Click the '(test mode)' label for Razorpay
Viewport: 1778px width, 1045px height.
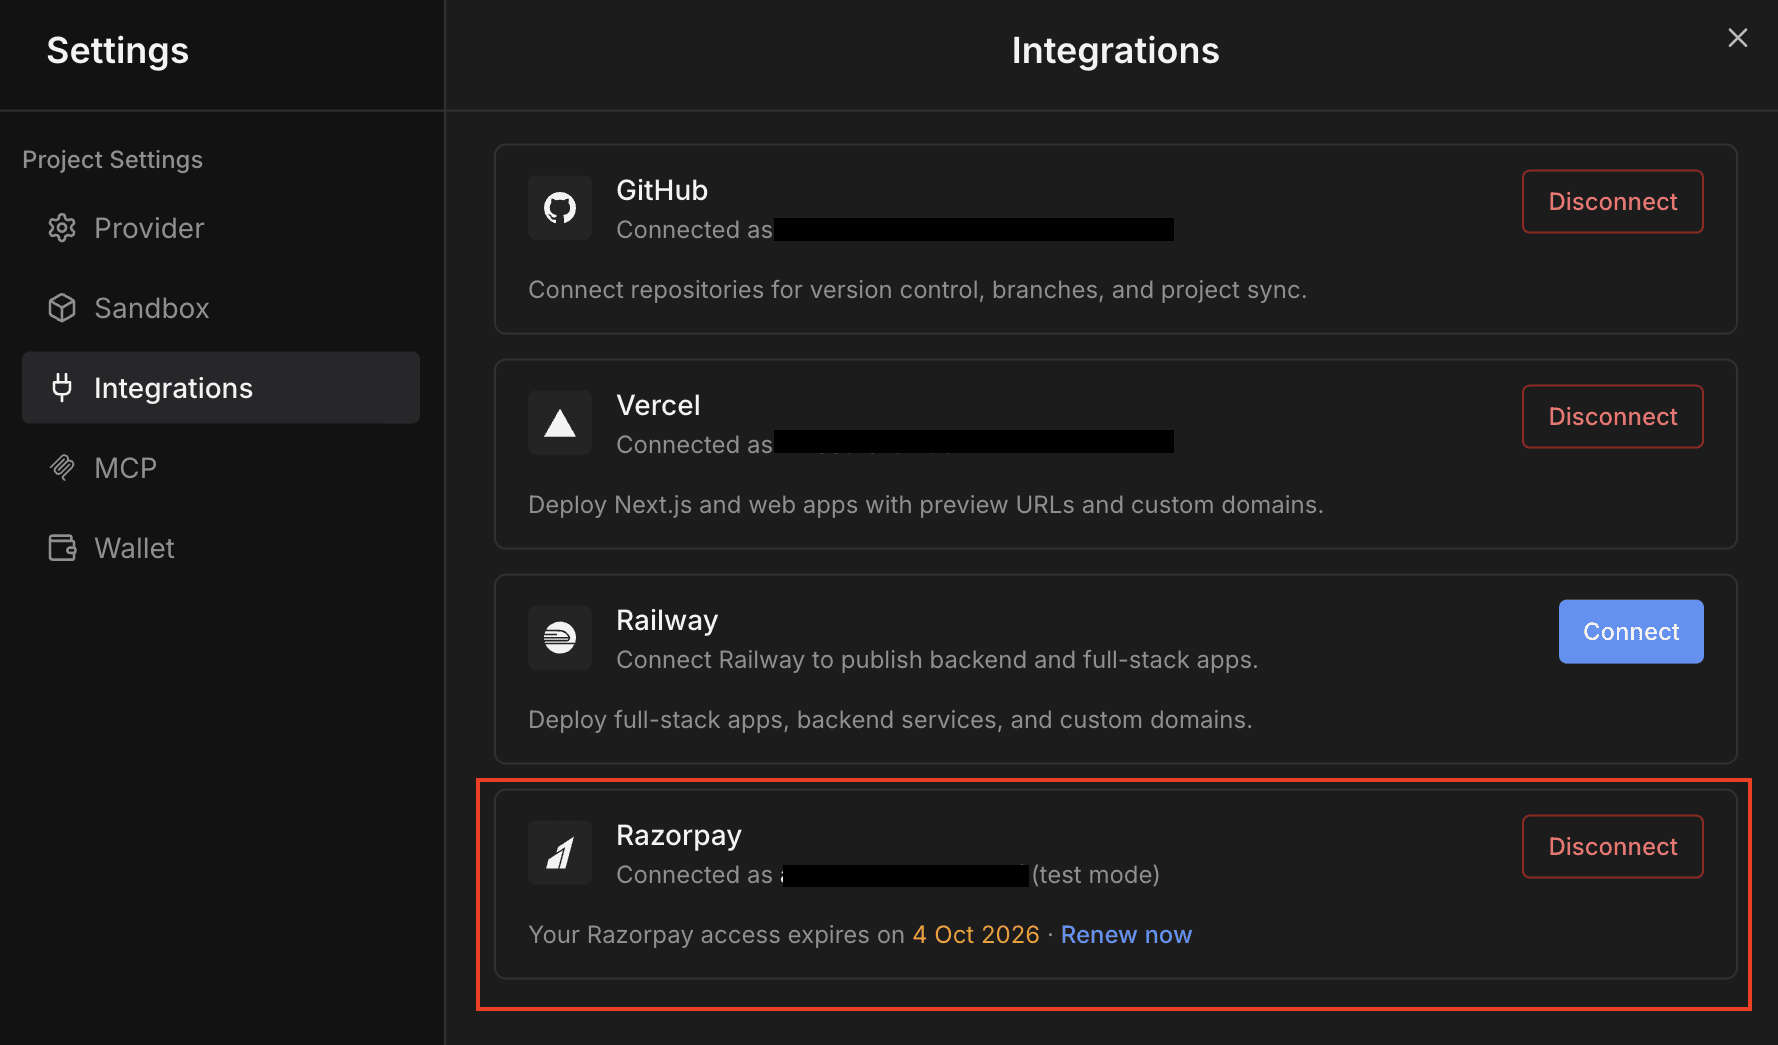[1096, 875]
